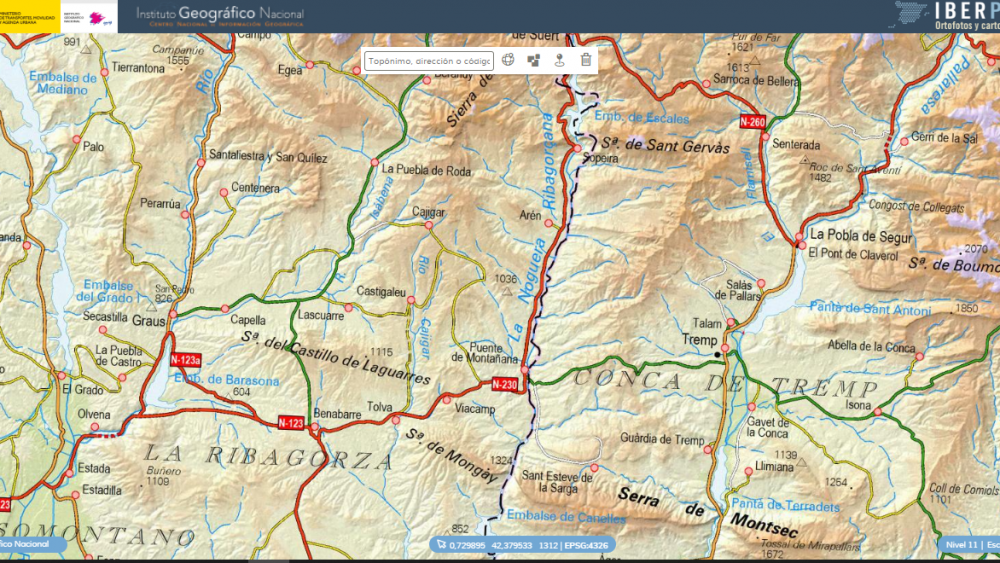Click the Spanish ministry yellow emblem logo
Screen dimensions: 1000x563
pyautogui.click(x=28, y=16)
